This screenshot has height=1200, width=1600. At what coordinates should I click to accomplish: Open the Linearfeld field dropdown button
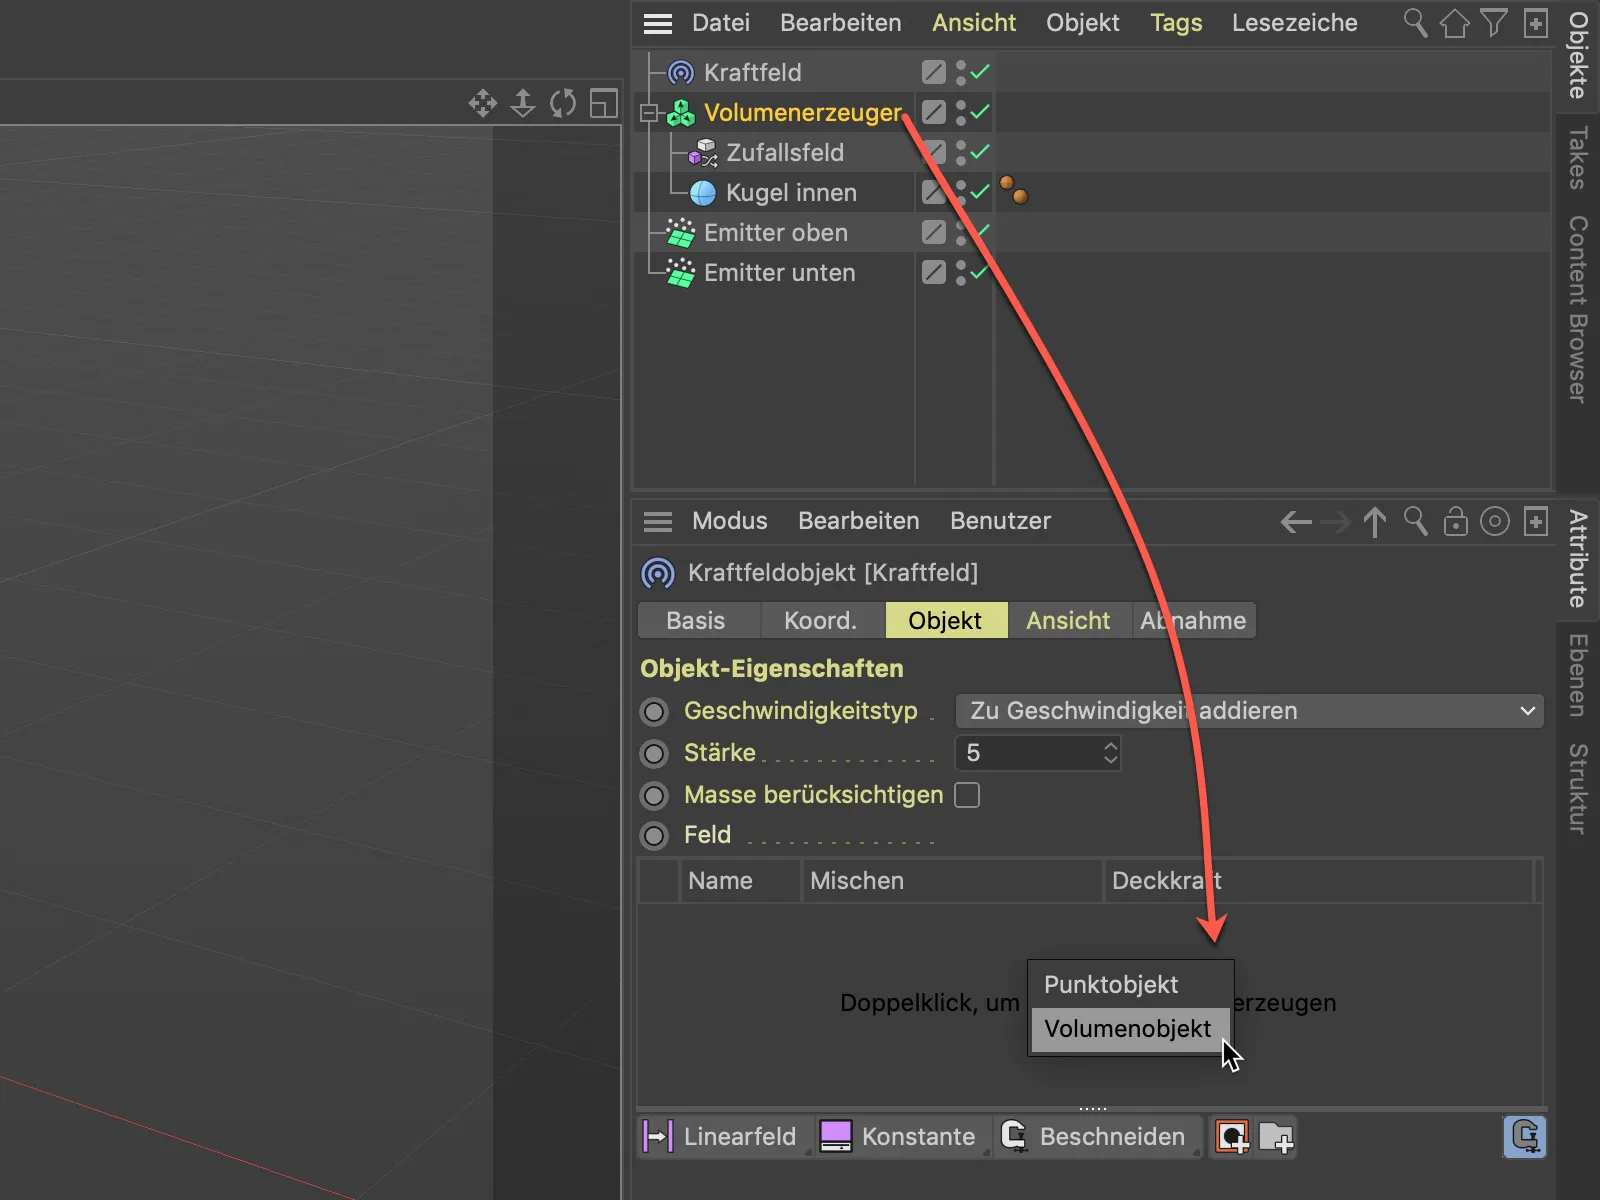coord(725,1137)
